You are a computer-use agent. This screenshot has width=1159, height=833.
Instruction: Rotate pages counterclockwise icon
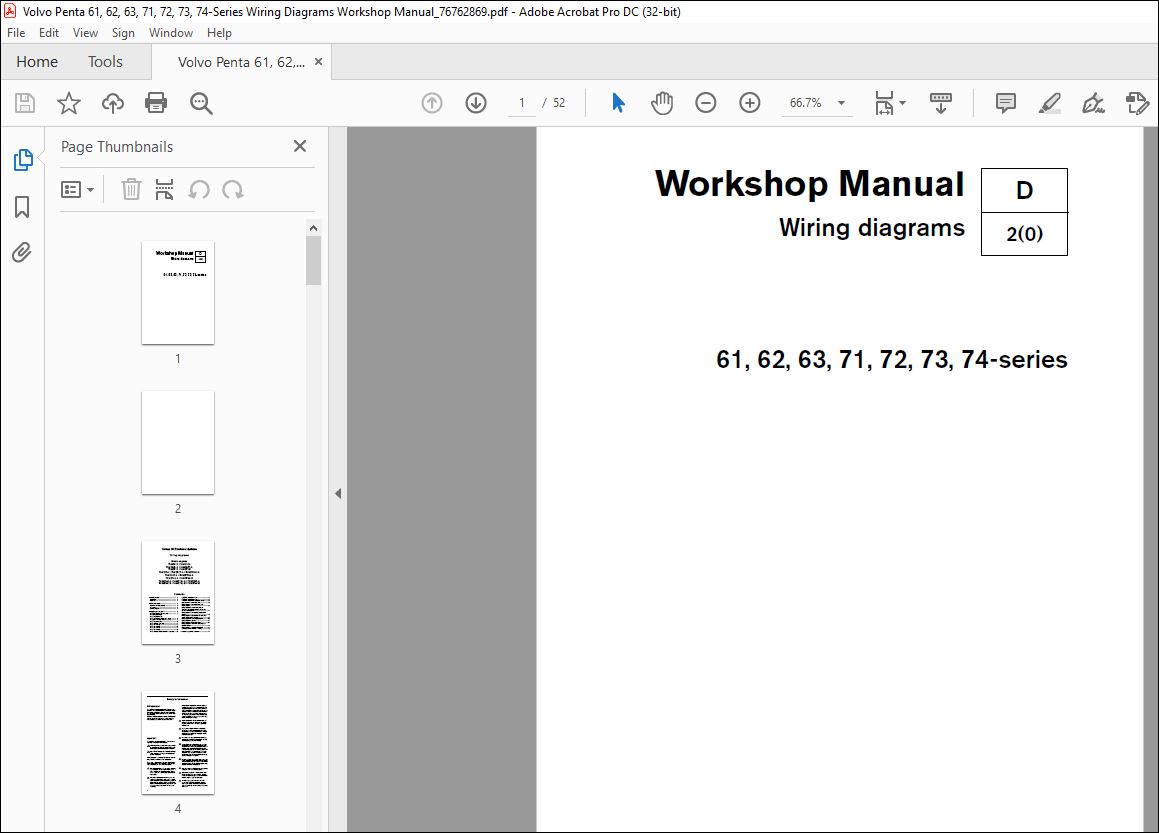click(199, 190)
